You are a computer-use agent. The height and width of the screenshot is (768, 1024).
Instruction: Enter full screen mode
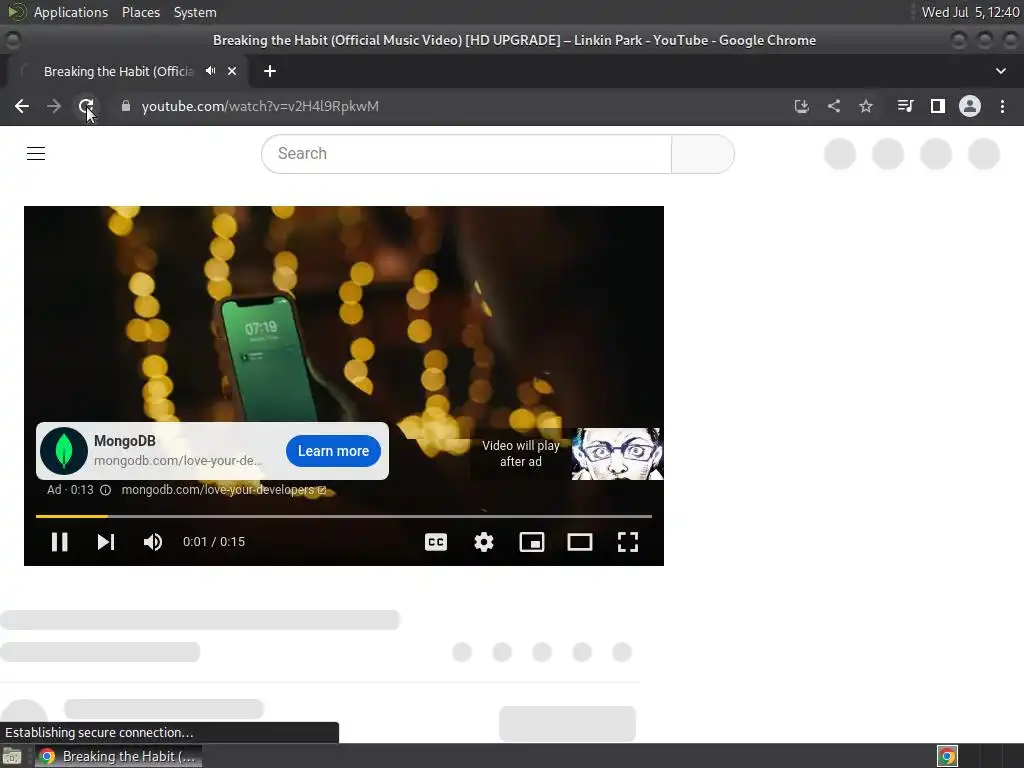pos(628,542)
